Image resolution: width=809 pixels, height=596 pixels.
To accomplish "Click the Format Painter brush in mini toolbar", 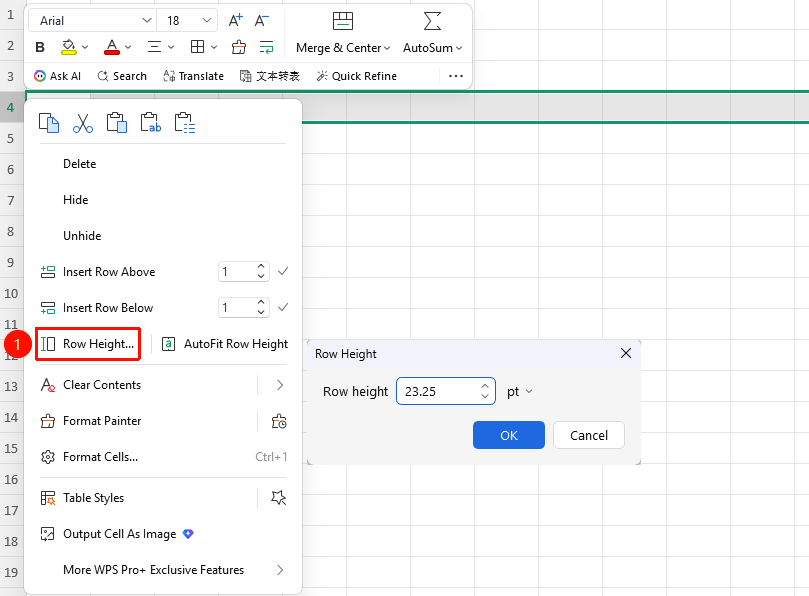I will pyautogui.click(x=238, y=47).
